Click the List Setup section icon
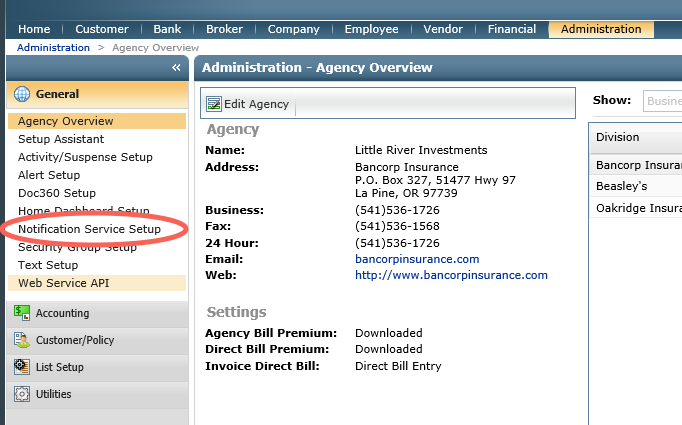 coord(21,367)
